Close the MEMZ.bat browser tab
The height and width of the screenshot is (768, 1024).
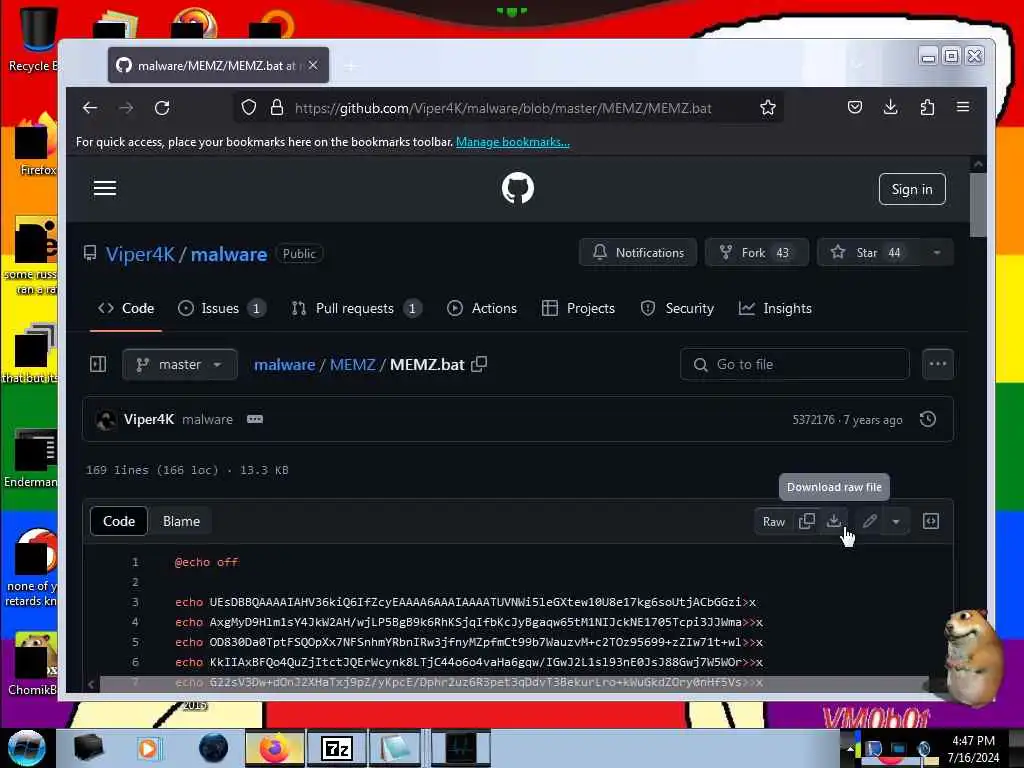(313, 65)
